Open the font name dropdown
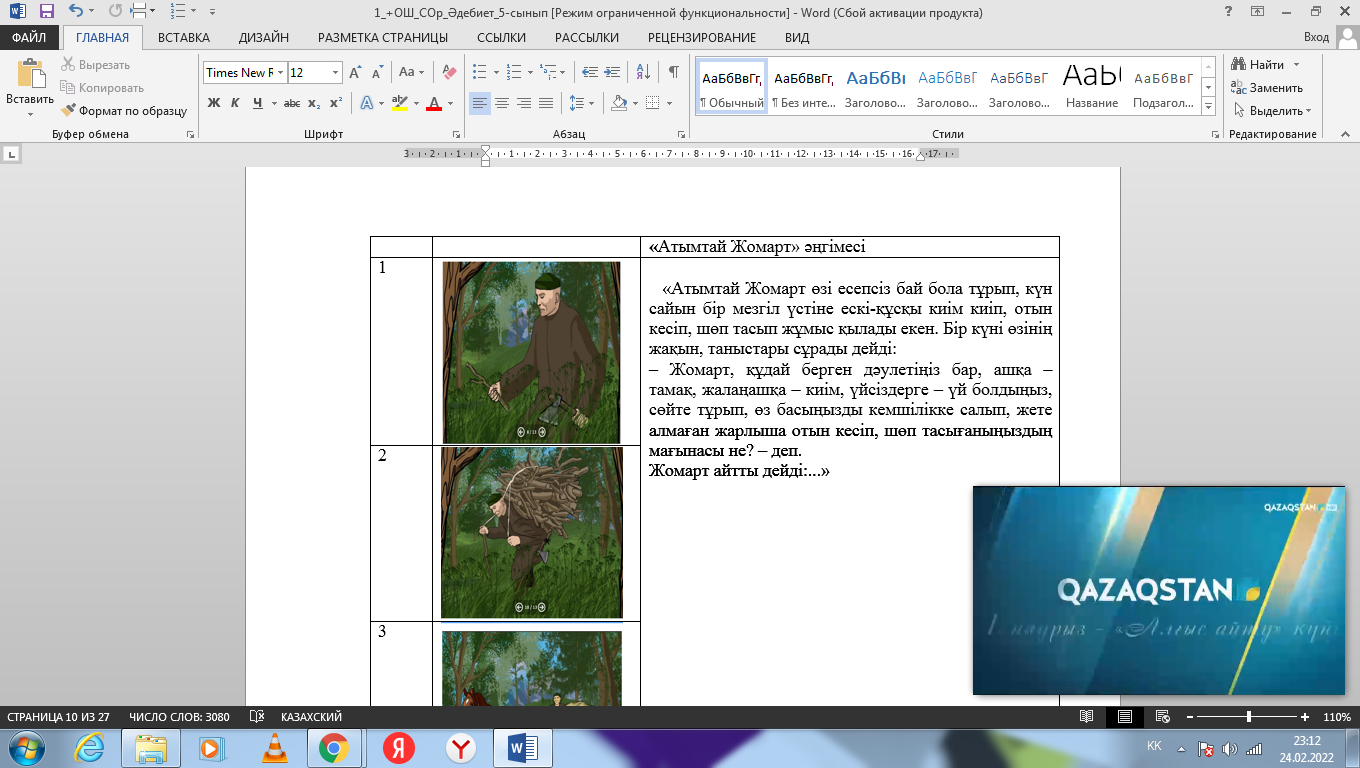1360x768 pixels. tap(281, 72)
